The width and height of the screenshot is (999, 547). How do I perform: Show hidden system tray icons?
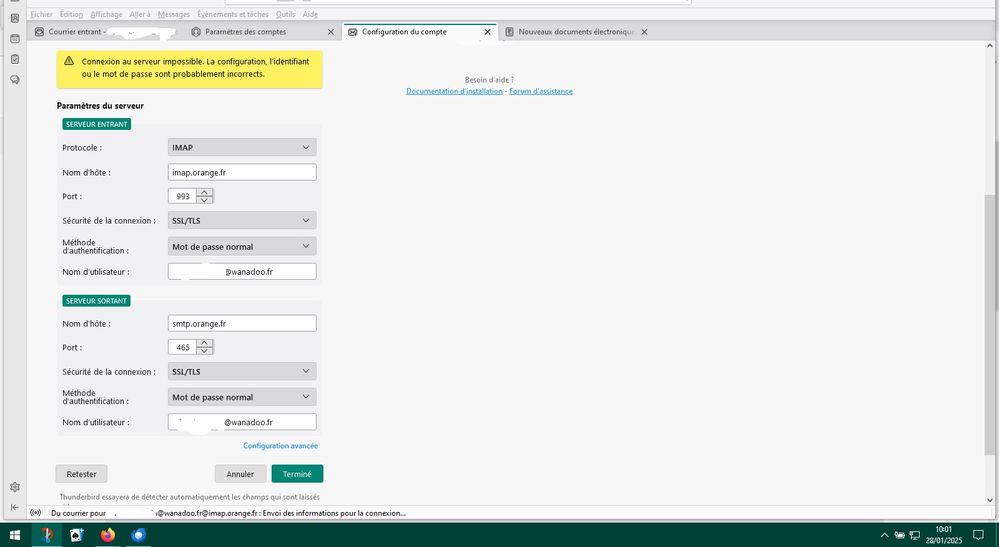pyautogui.click(x=884, y=535)
